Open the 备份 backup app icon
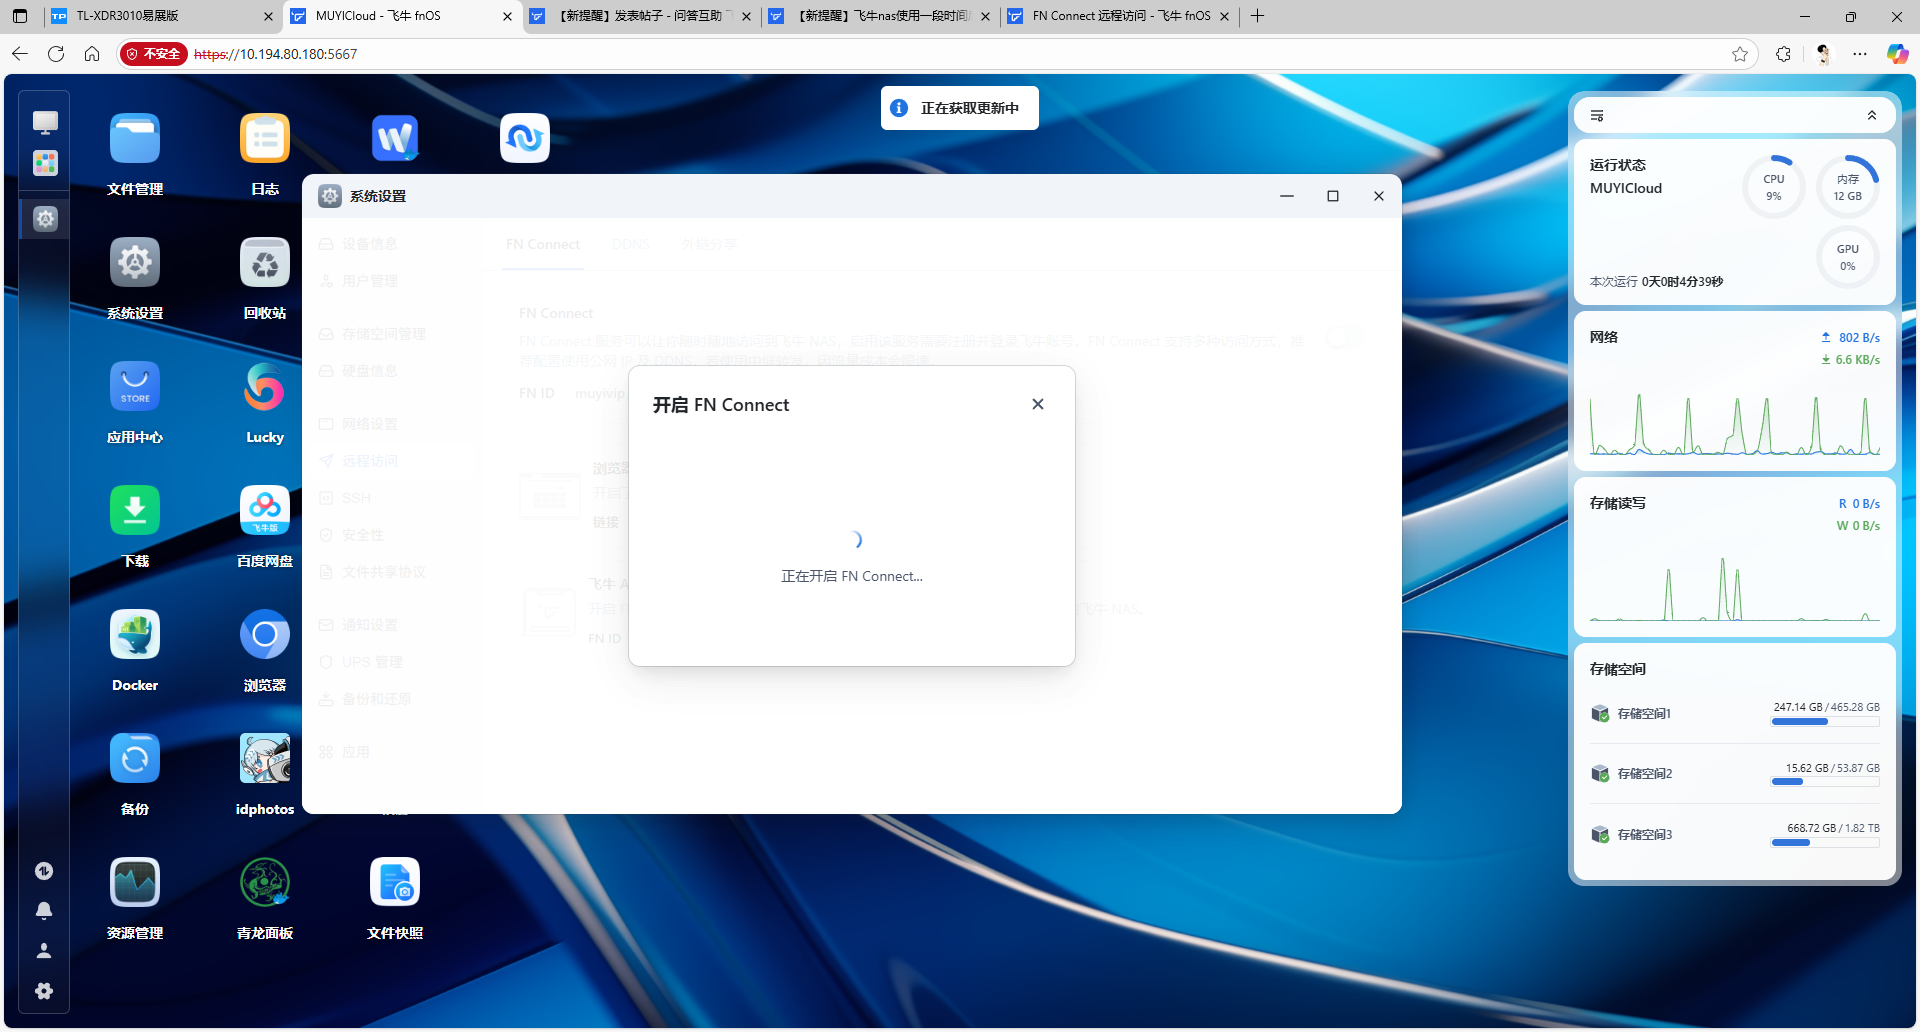Screen dimensions: 1920x1032 coord(135,758)
